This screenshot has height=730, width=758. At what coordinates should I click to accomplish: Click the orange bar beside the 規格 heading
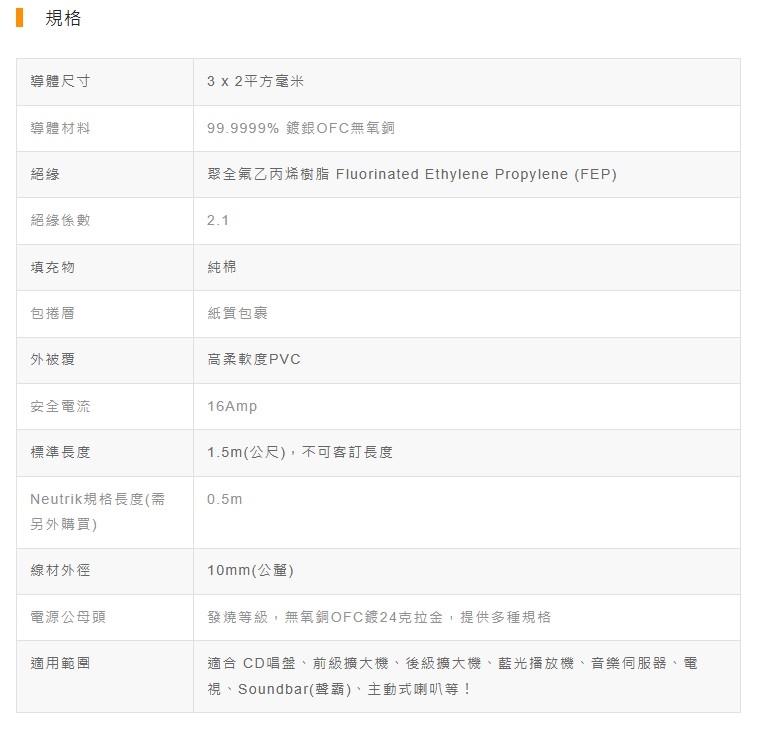[x=20, y=18]
